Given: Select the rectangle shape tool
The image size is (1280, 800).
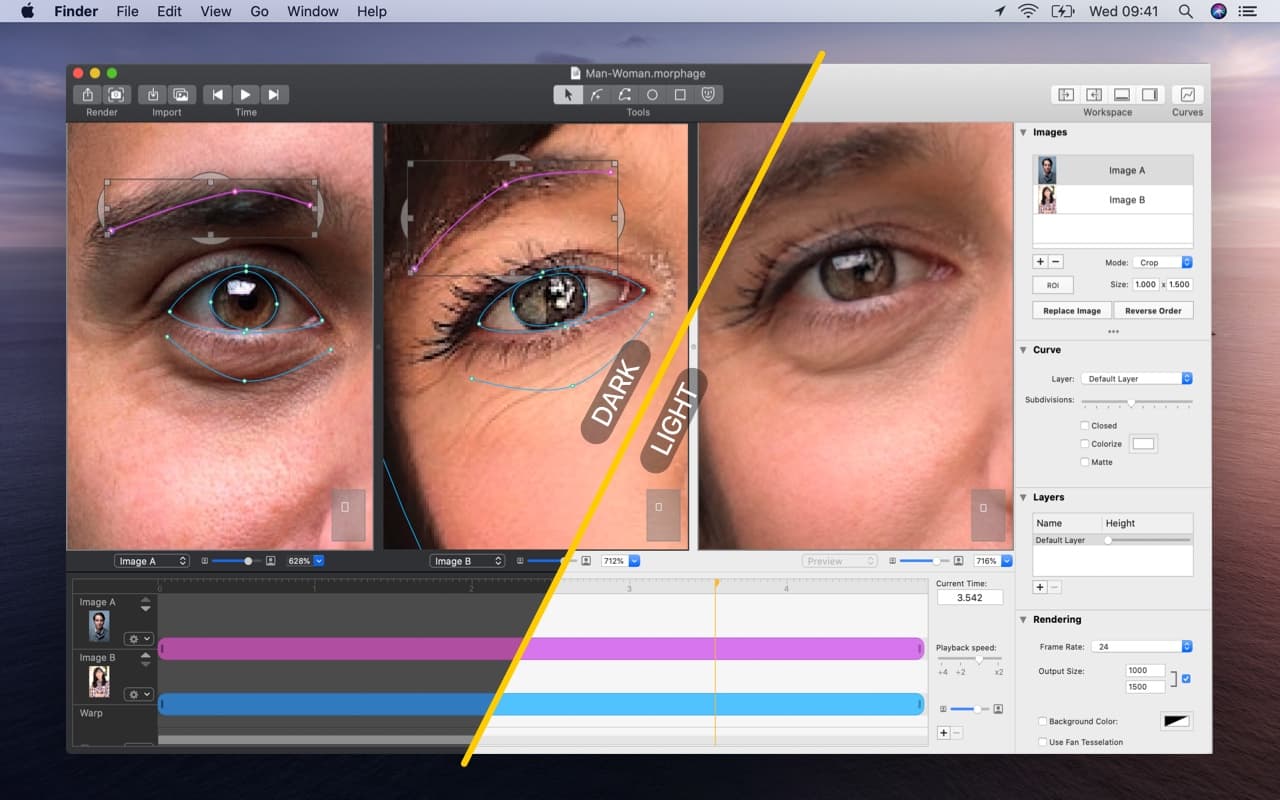Looking at the screenshot, I should pos(679,94).
